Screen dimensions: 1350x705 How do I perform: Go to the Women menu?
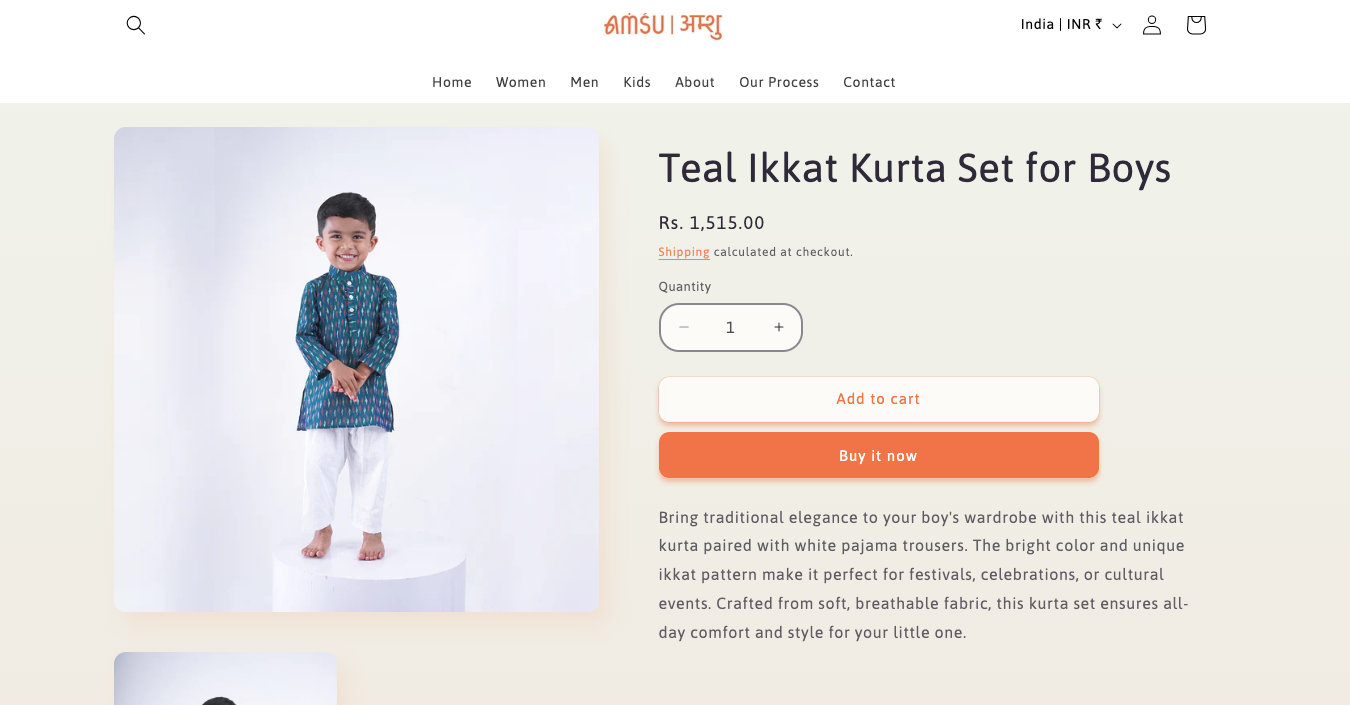click(521, 82)
